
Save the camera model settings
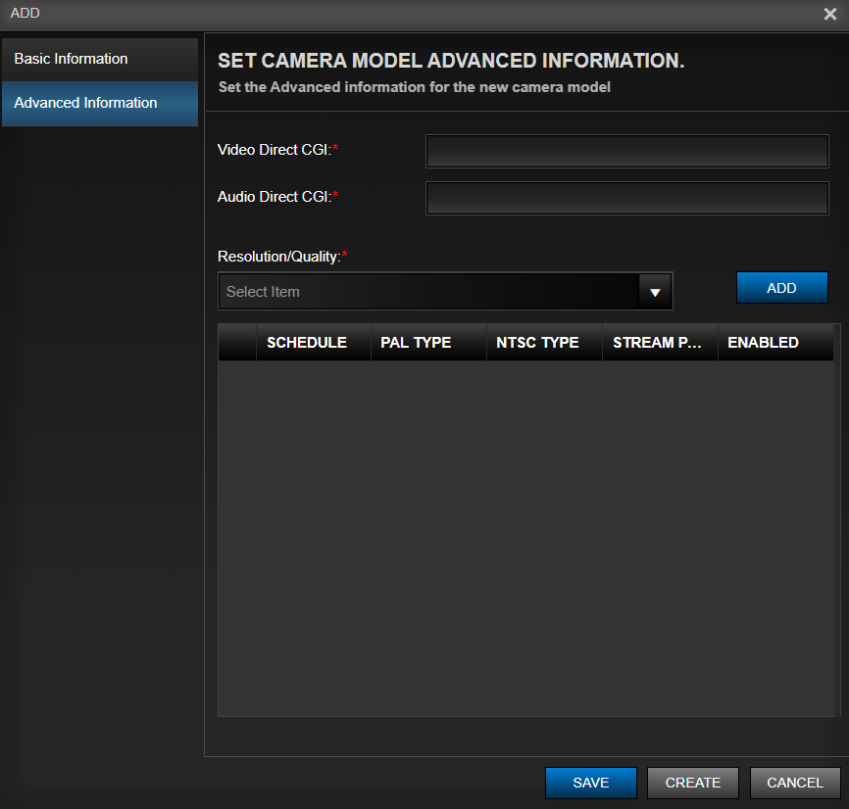click(x=591, y=782)
